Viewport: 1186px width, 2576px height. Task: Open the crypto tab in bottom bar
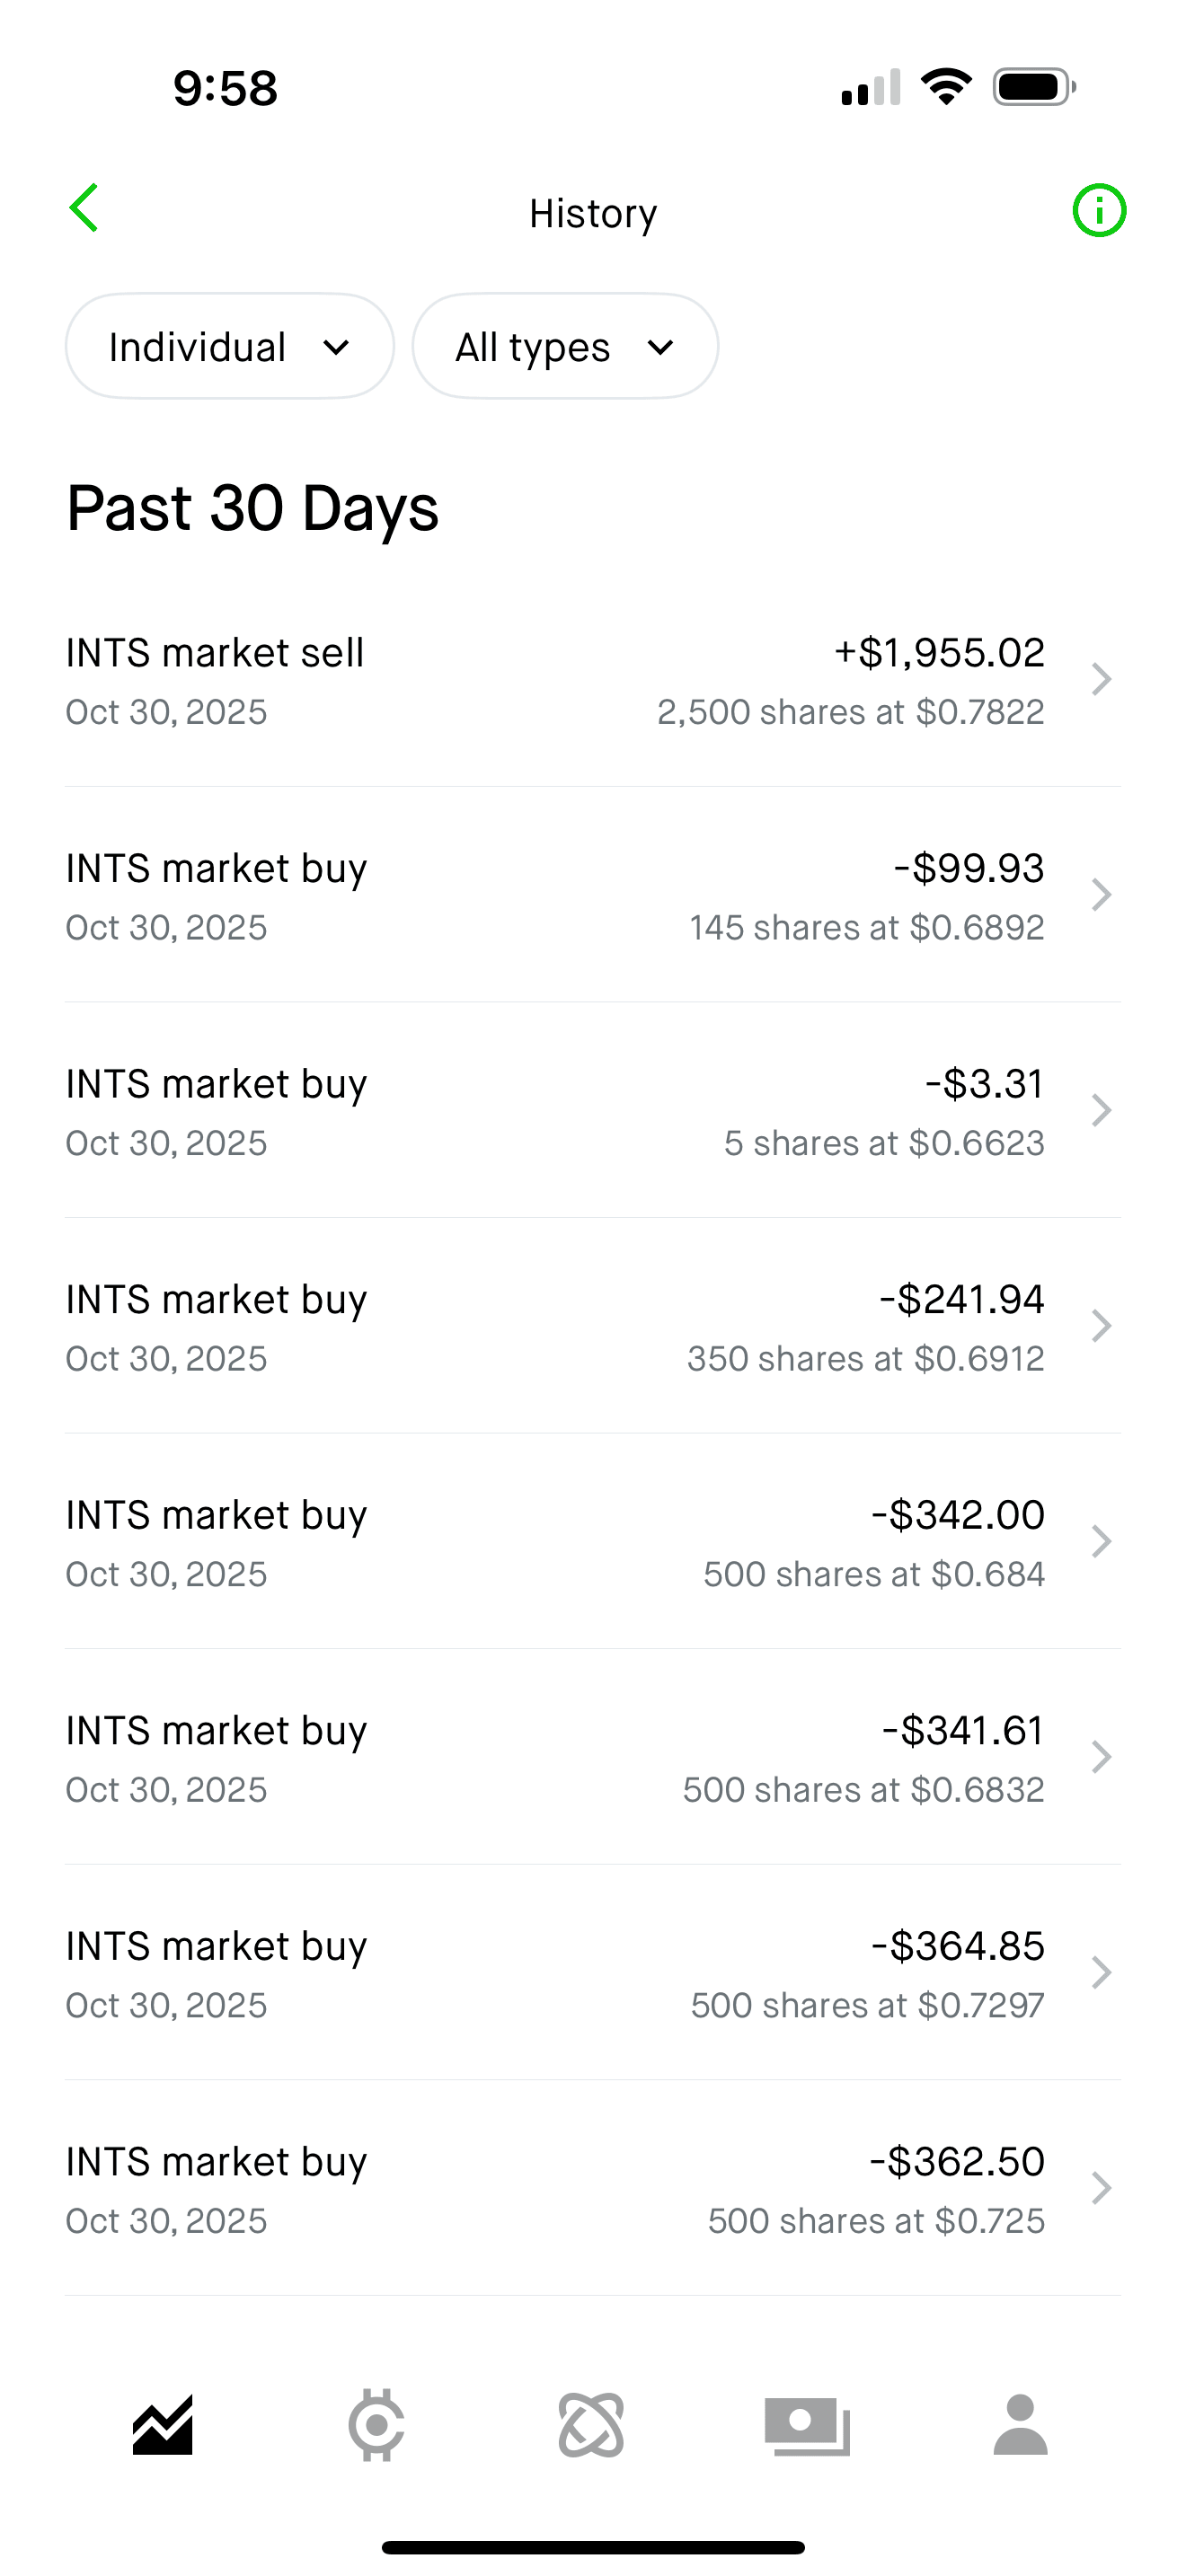377,2425
